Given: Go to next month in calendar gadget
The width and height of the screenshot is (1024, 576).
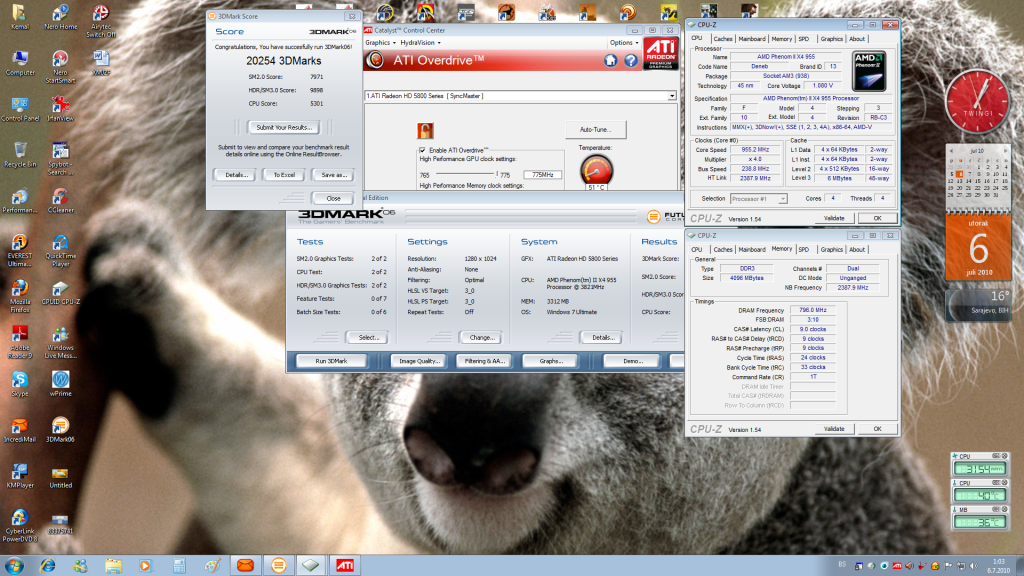Looking at the screenshot, I should click(1006, 151).
